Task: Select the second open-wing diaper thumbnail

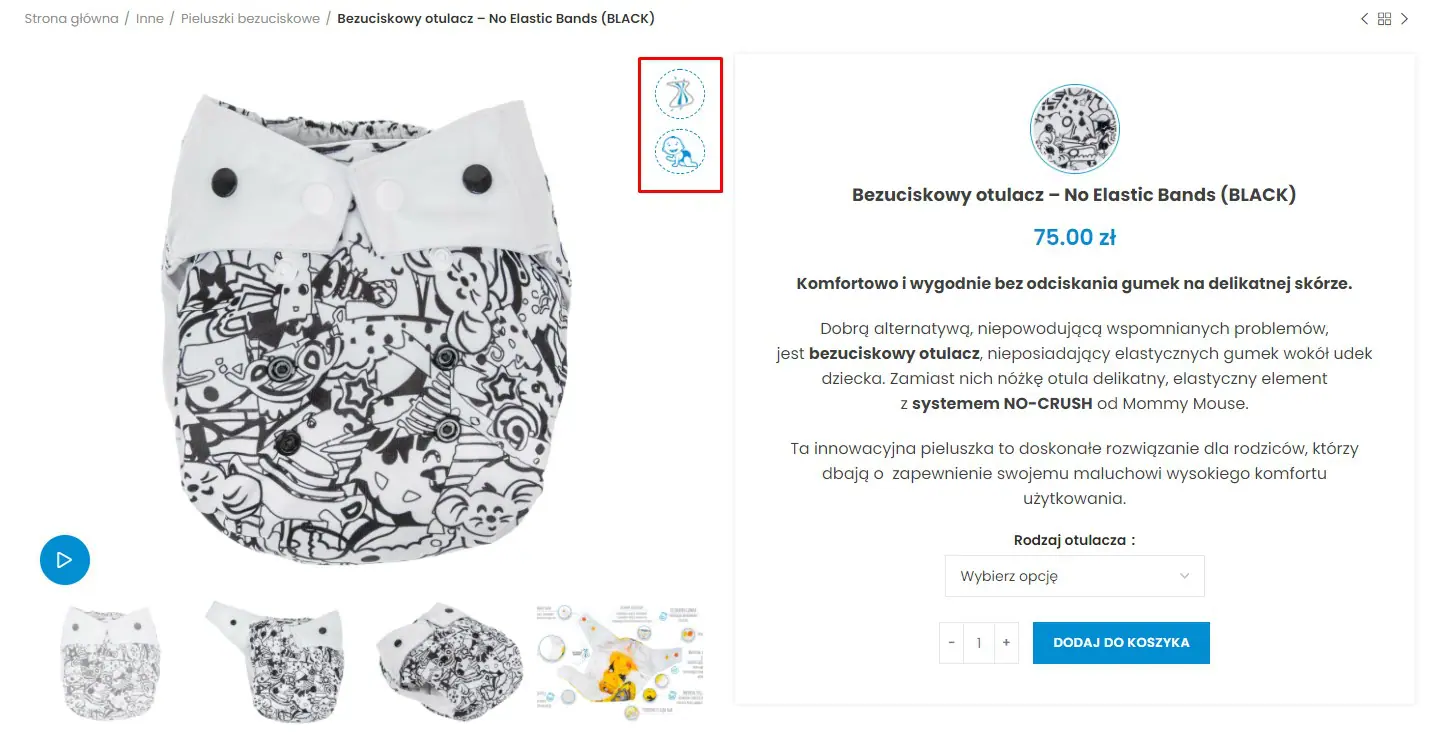Action: point(277,661)
